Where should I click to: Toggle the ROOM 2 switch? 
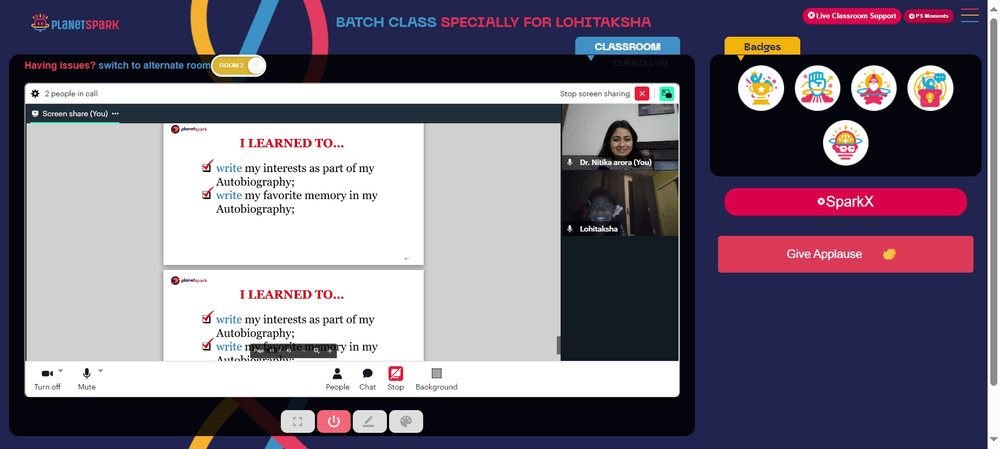point(239,65)
